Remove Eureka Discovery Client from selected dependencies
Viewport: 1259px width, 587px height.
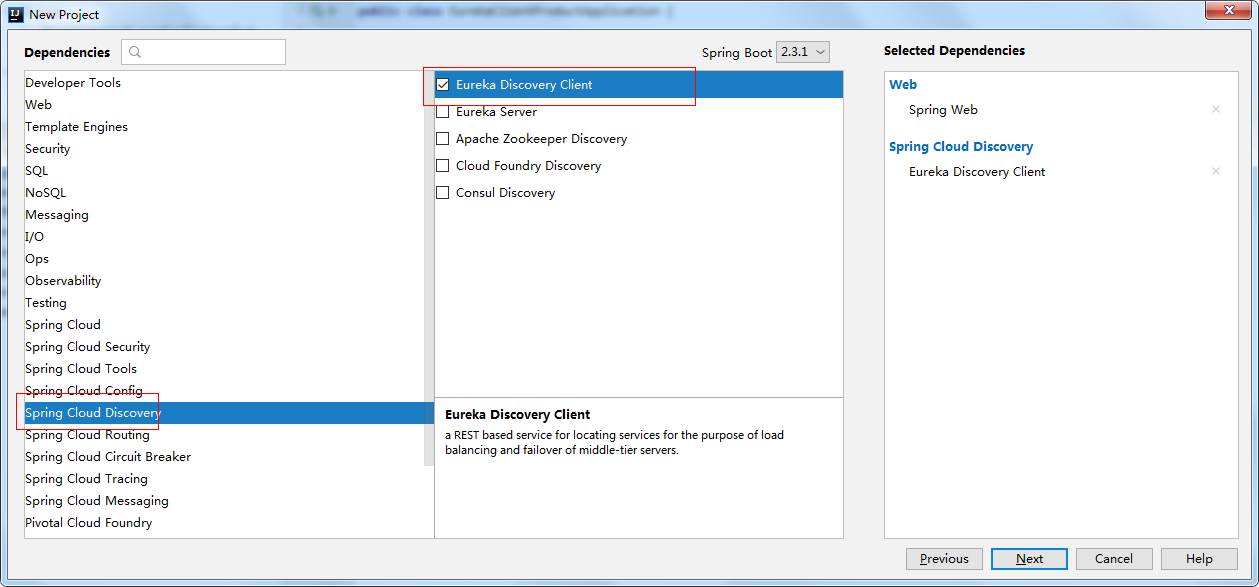click(x=1216, y=171)
